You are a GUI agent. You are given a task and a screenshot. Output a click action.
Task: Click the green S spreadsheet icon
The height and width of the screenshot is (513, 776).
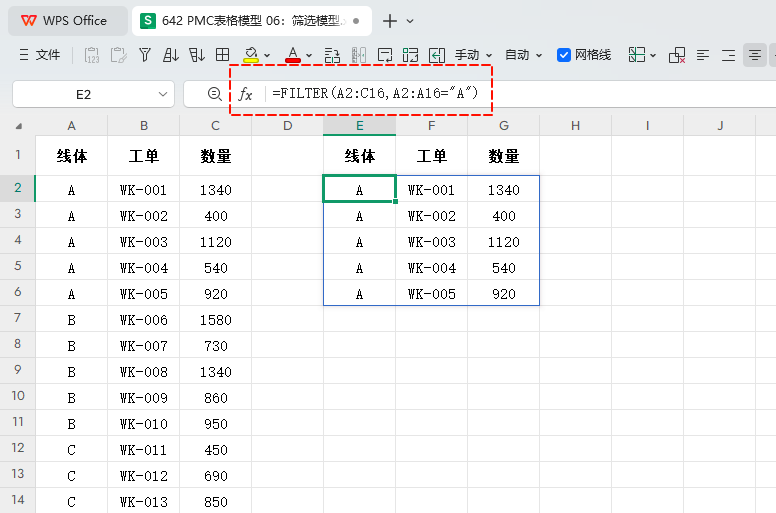(147, 21)
